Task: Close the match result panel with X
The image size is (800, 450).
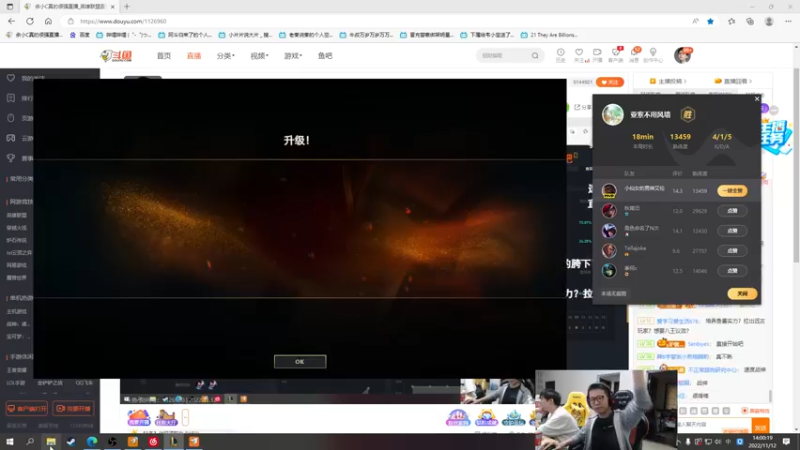Action: pos(757,99)
